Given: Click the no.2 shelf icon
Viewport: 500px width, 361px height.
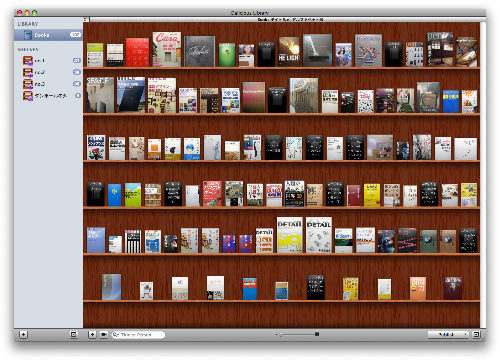Looking at the screenshot, I should tap(28, 72).
